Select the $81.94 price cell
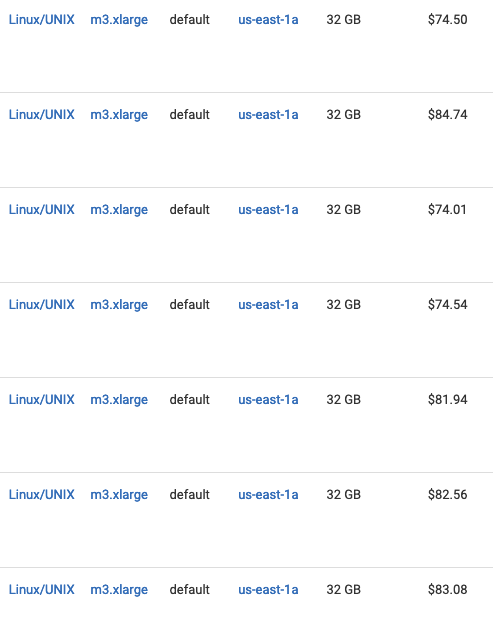The image size is (493, 618). pos(447,399)
